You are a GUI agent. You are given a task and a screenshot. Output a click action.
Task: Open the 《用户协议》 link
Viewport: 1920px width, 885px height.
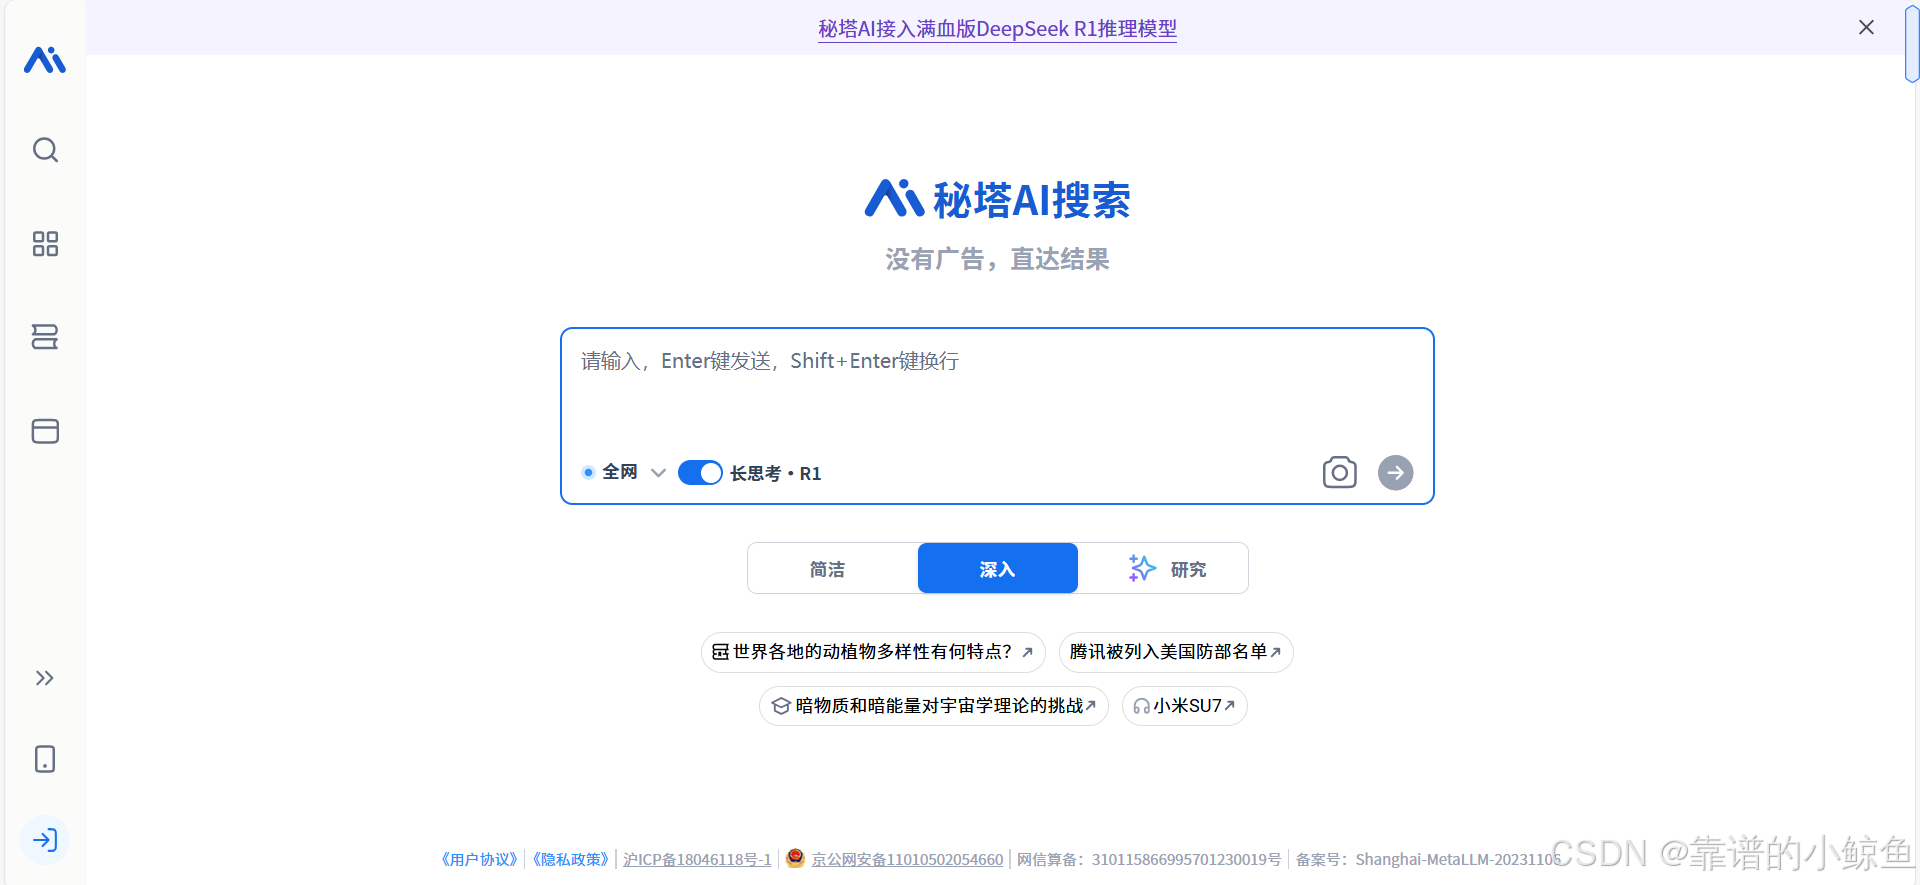pyautogui.click(x=479, y=860)
